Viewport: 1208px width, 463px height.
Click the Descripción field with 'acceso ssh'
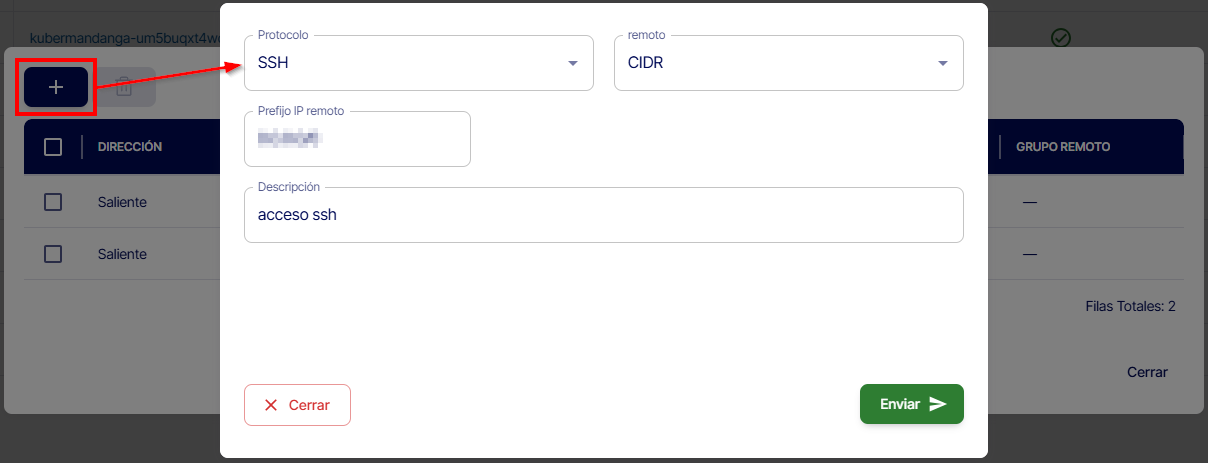(x=603, y=215)
